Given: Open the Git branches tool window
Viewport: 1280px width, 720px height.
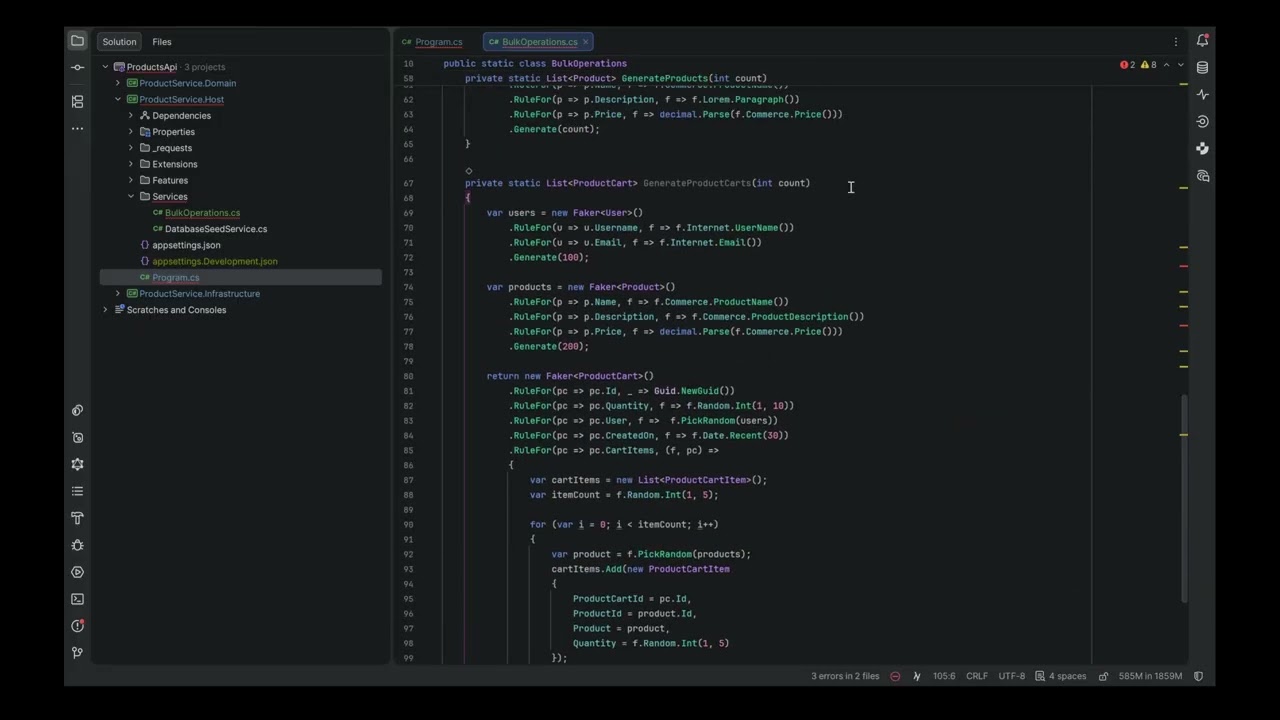Looking at the screenshot, I should [77, 653].
